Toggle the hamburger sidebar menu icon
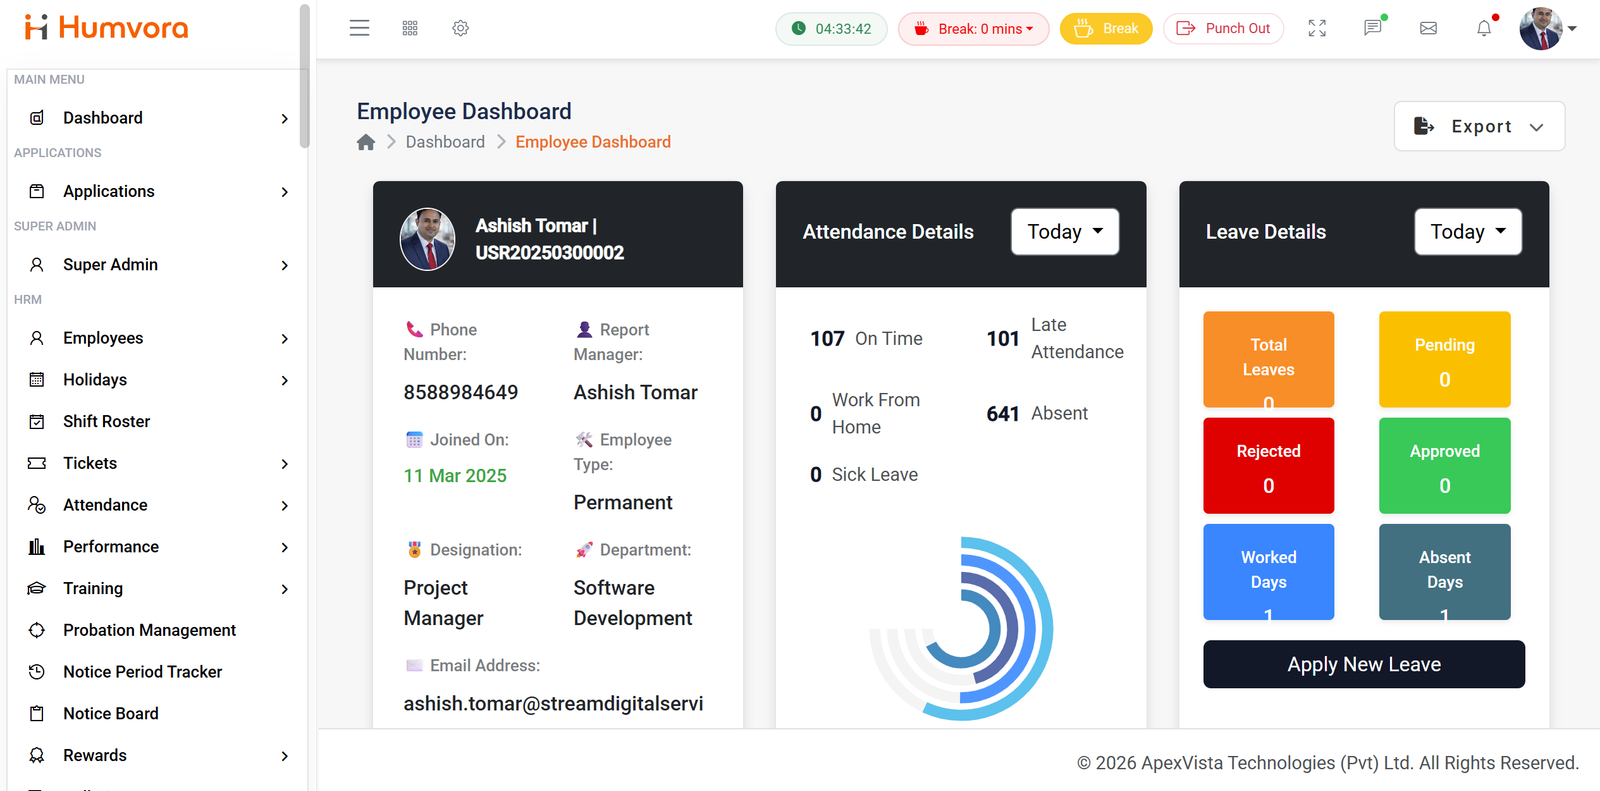This screenshot has height=791, width=1600. click(x=359, y=28)
